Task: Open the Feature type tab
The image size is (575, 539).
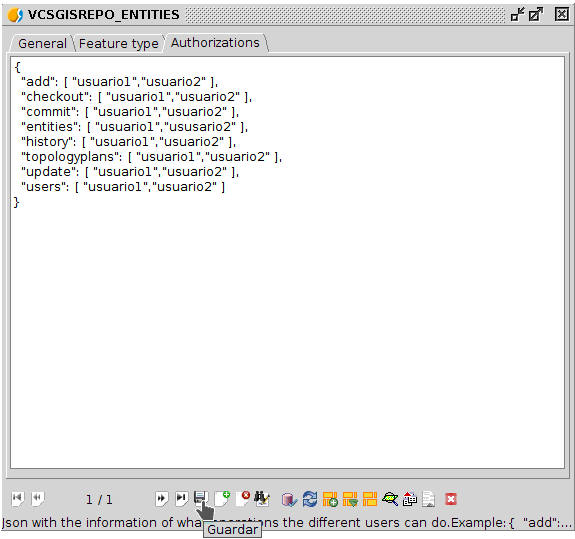Action: [118, 43]
